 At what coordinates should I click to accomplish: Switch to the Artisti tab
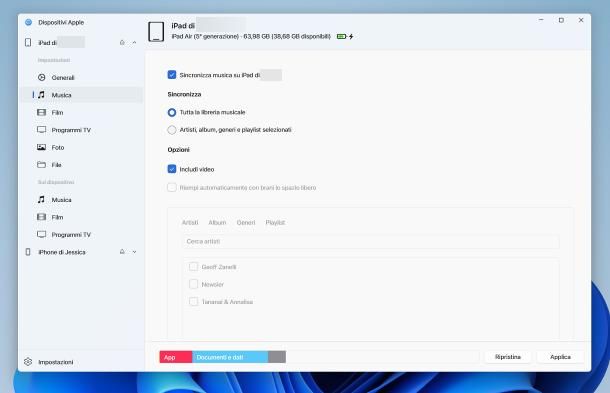click(190, 223)
